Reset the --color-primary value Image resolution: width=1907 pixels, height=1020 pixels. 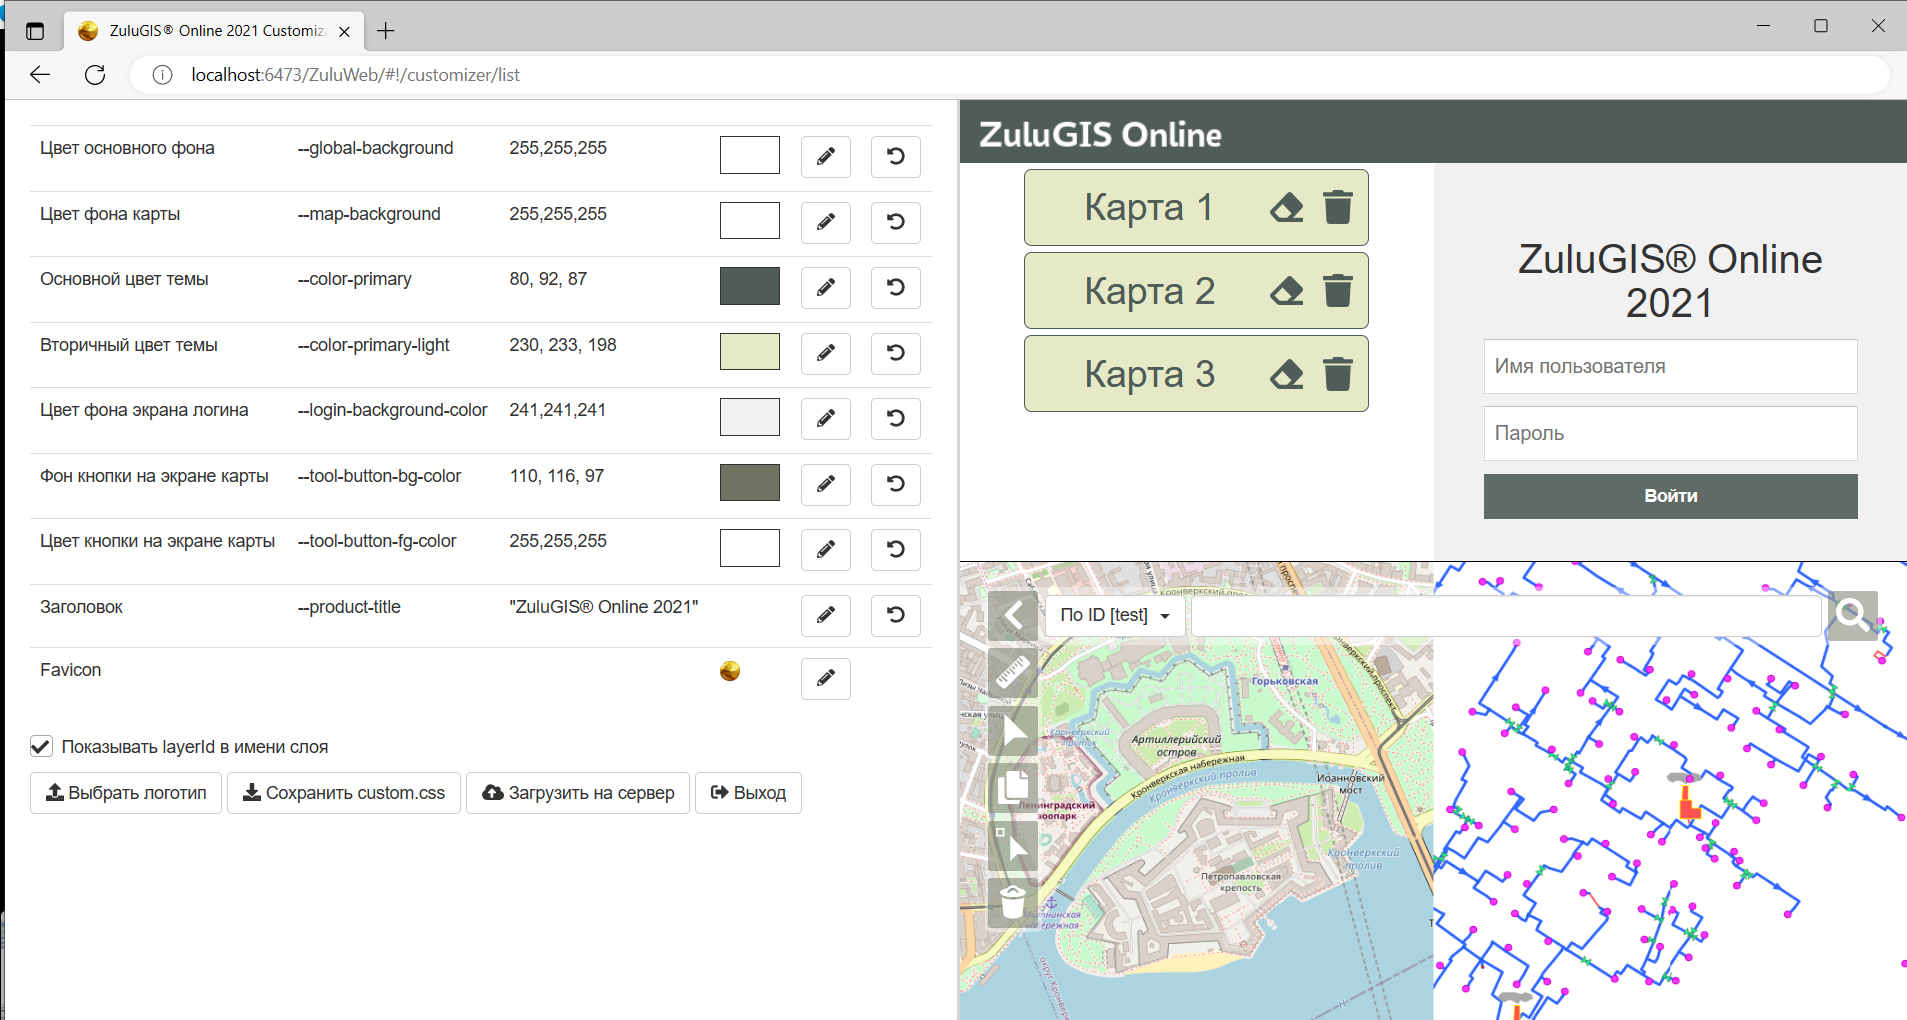click(895, 288)
